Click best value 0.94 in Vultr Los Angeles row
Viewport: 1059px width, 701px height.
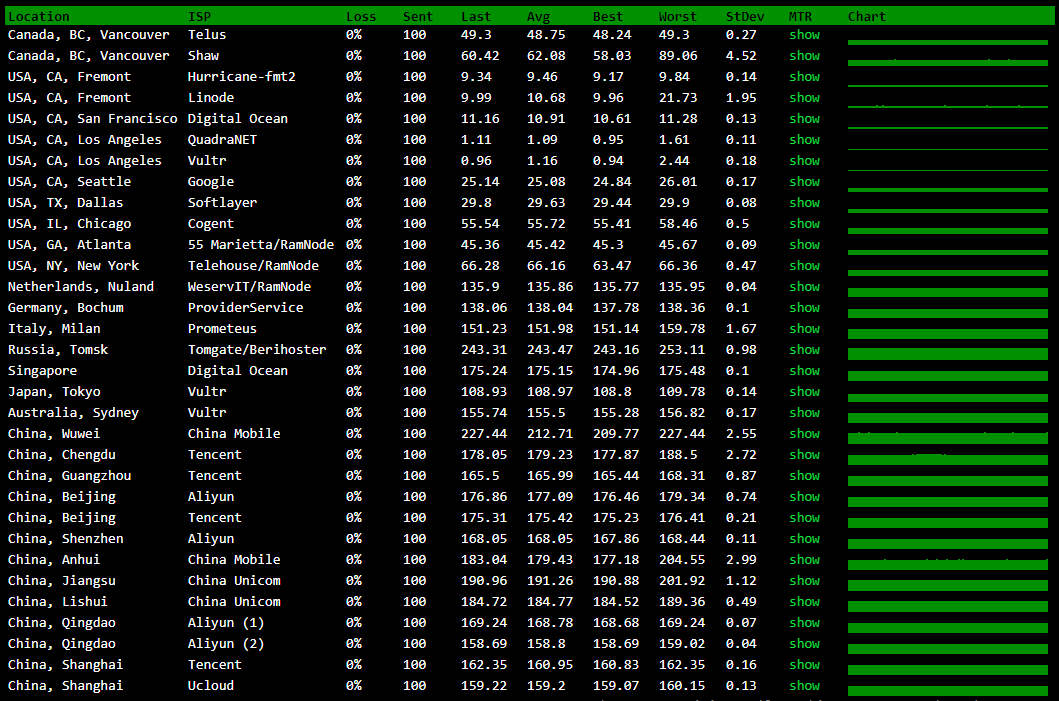click(x=608, y=160)
